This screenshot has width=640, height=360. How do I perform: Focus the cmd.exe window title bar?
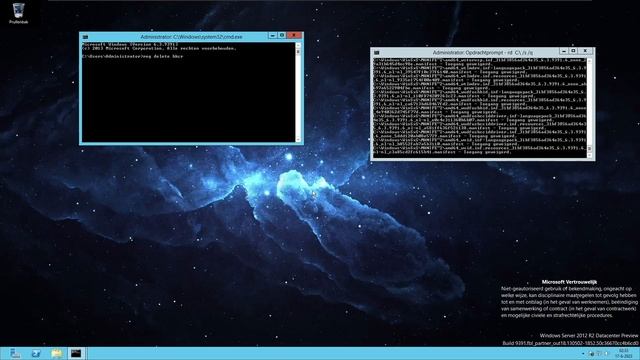click(x=191, y=37)
